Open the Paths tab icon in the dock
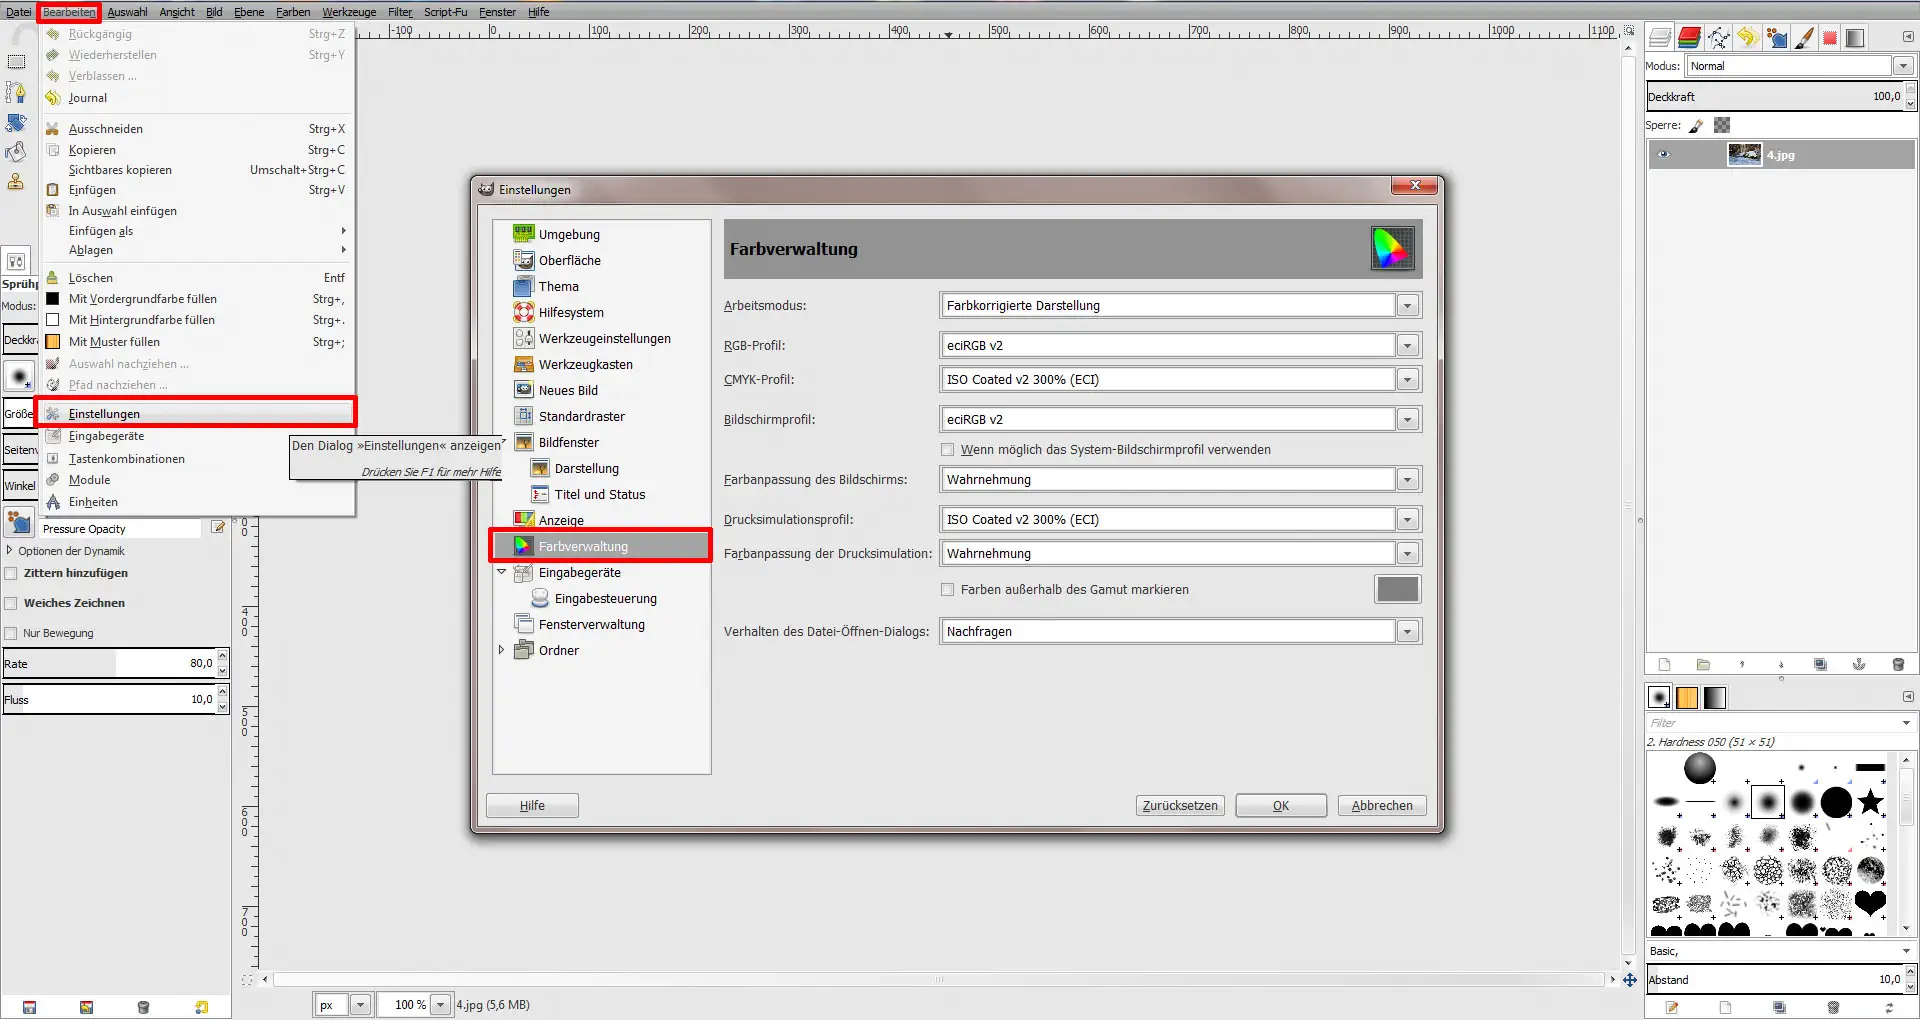The image size is (1920, 1020). click(x=1718, y=37)
